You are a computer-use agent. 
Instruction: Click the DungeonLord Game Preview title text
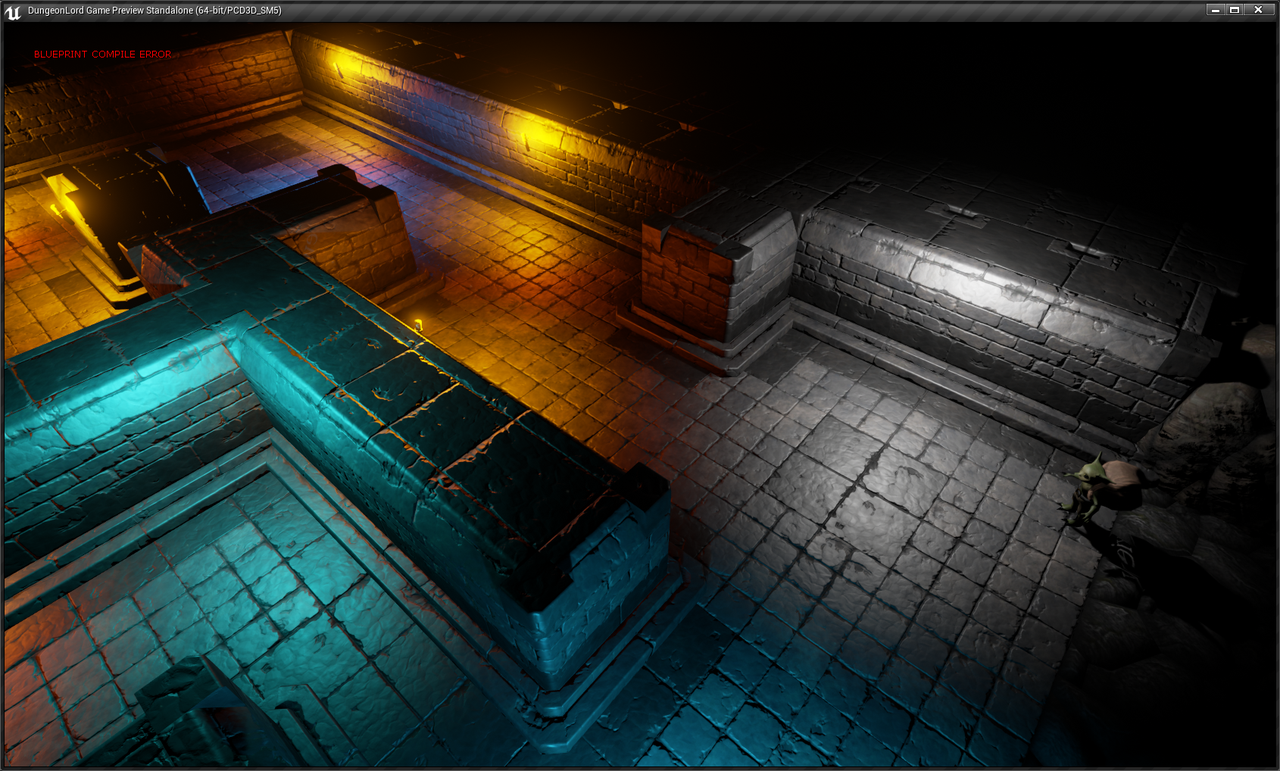coord(153,10)
